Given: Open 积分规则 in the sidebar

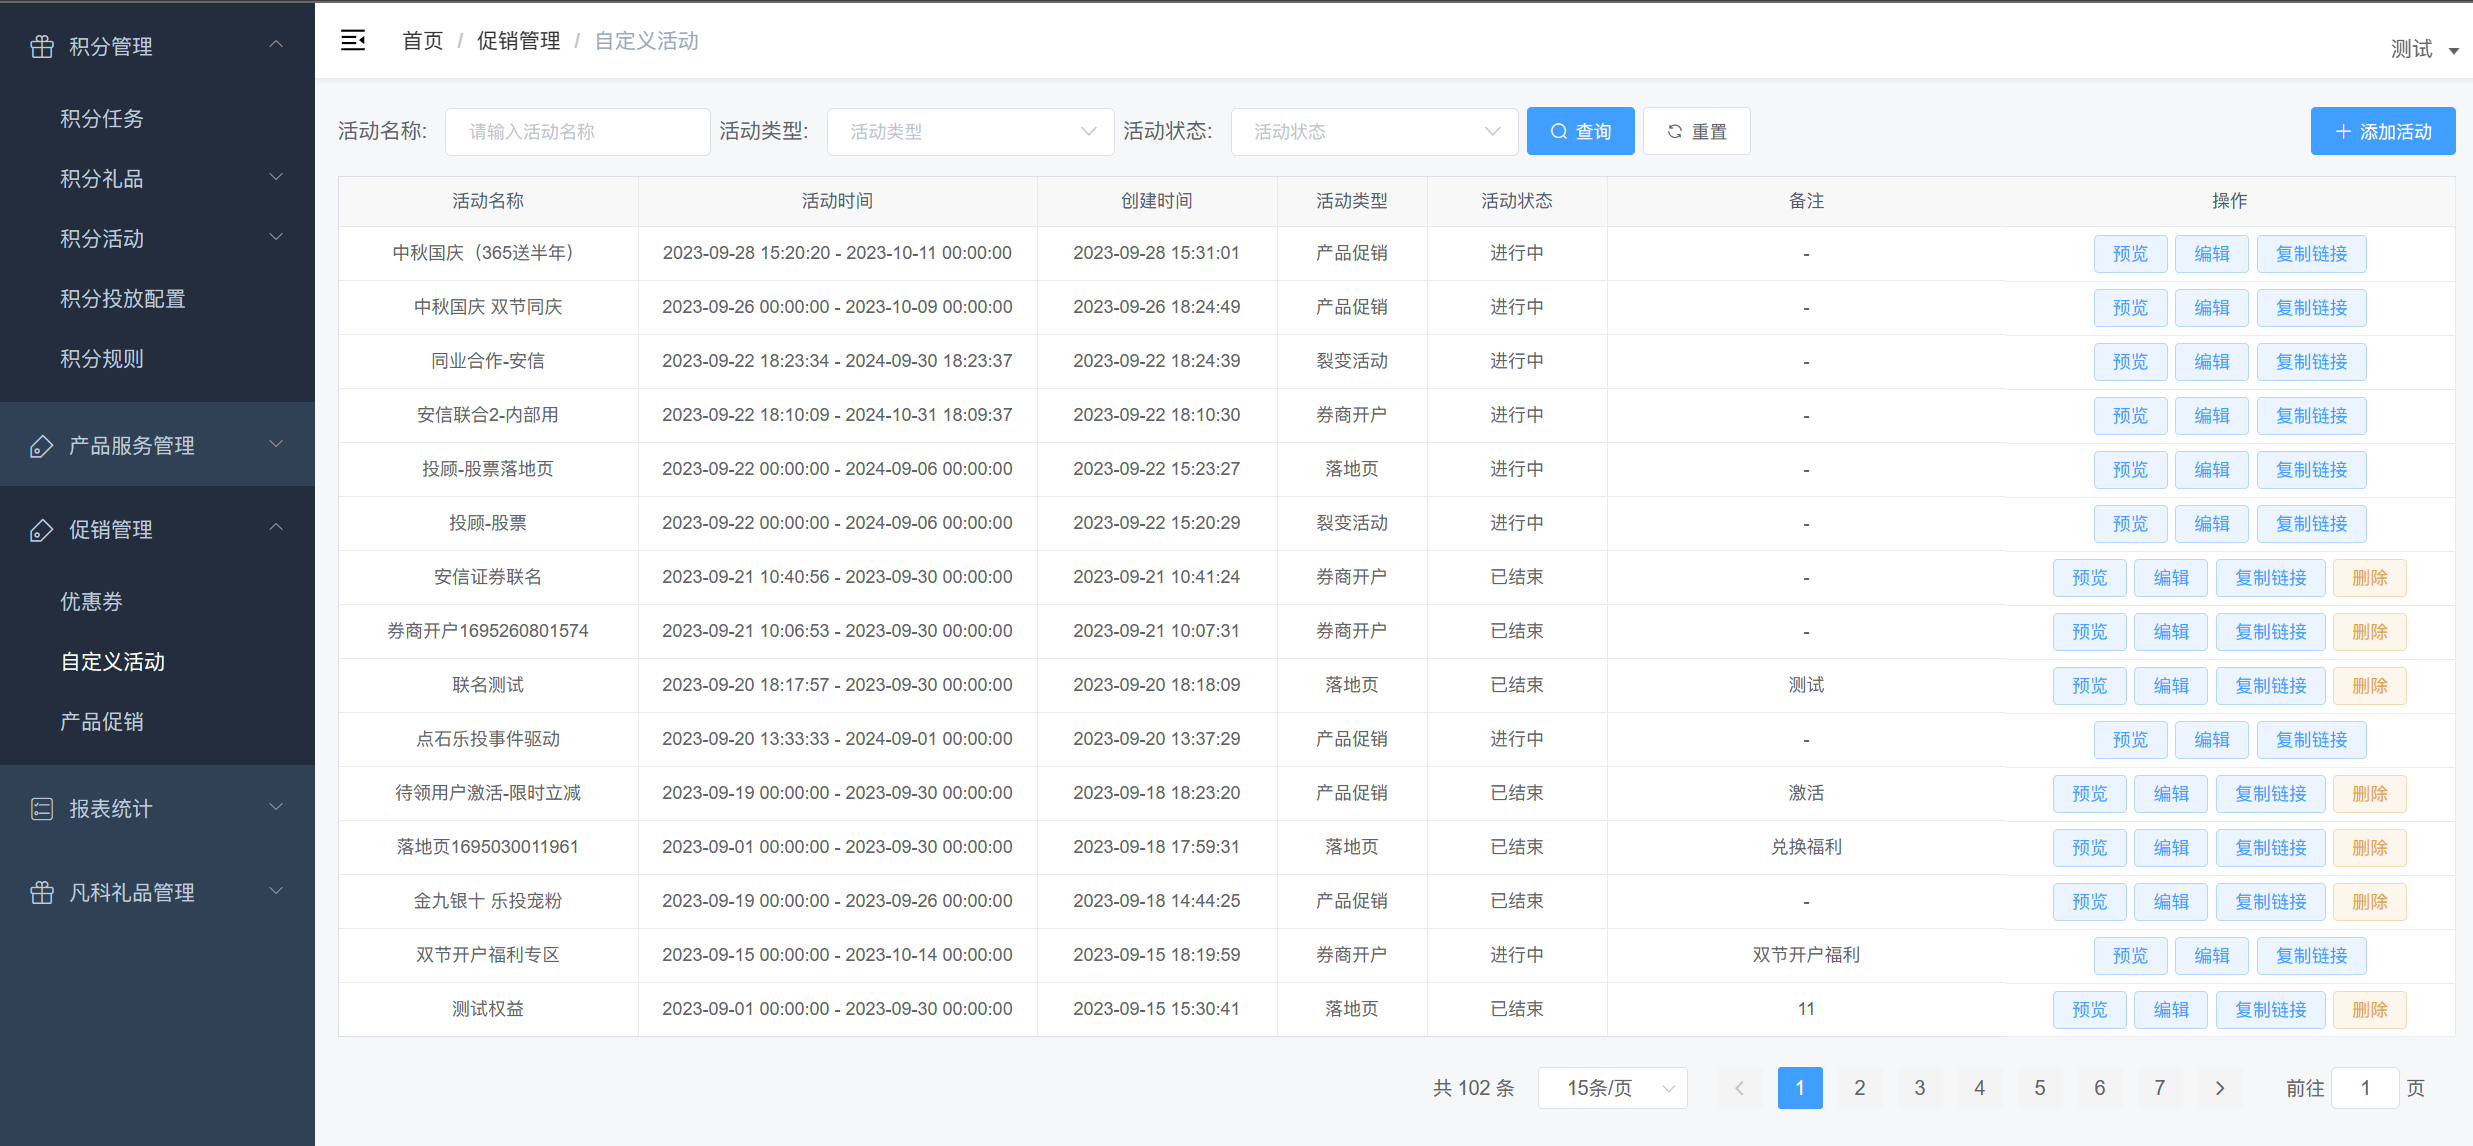Looking at the screenshot, I should tap(102, 359).
